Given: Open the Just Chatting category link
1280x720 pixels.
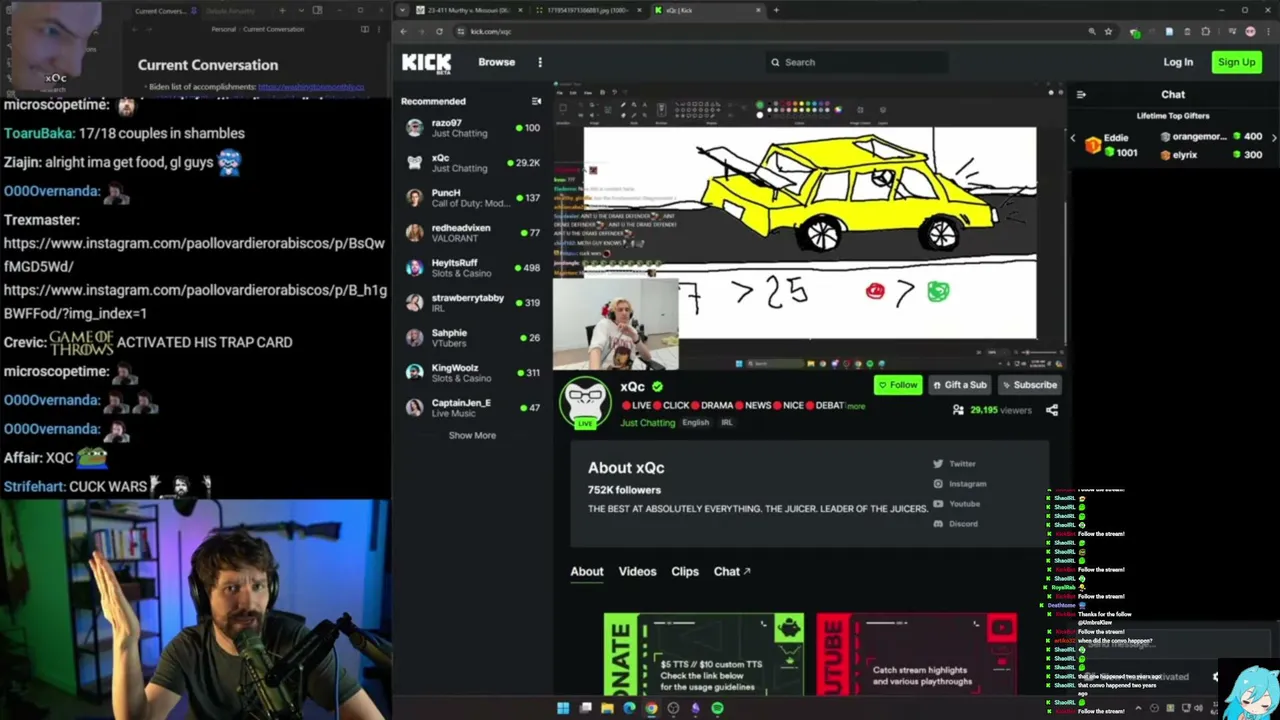Looking at the screenshot, I should click(647, 423).
